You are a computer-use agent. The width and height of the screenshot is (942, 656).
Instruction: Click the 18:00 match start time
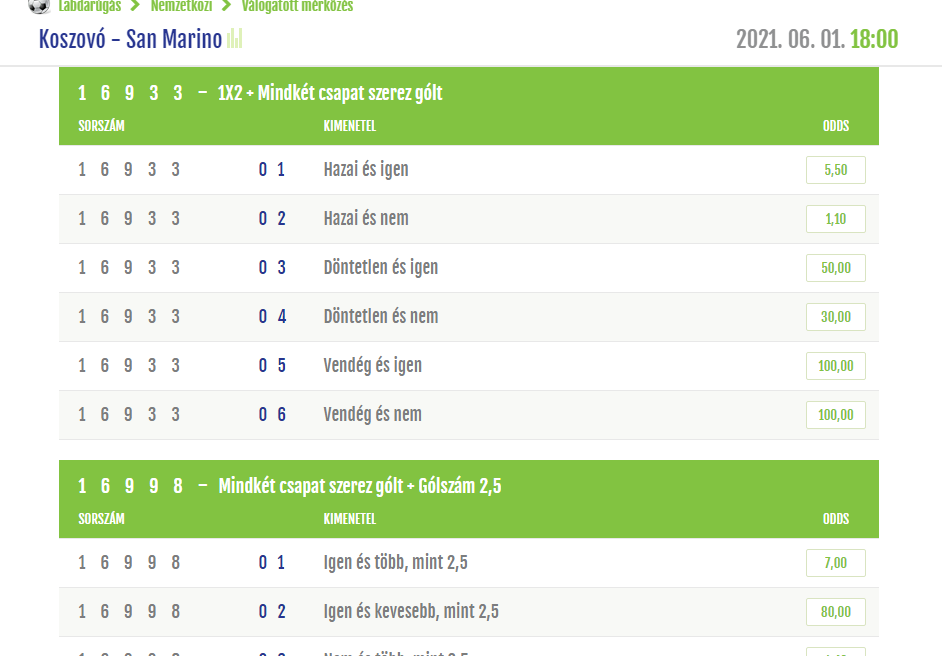tap(873, 40)
